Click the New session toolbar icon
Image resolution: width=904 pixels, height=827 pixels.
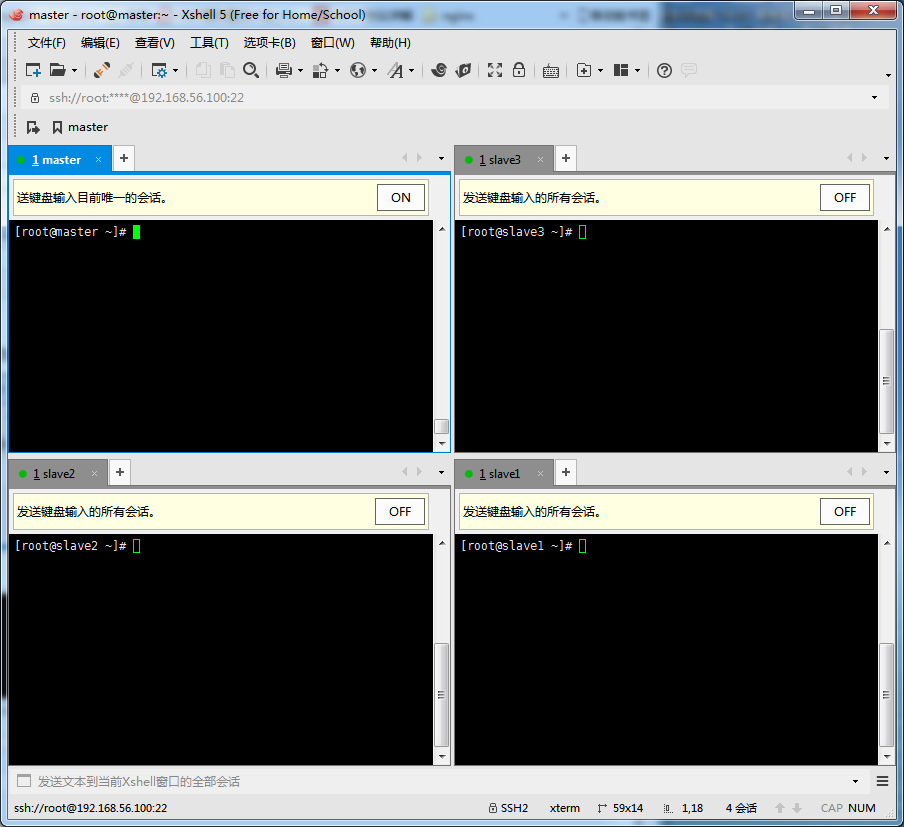(x=33, y=70)
